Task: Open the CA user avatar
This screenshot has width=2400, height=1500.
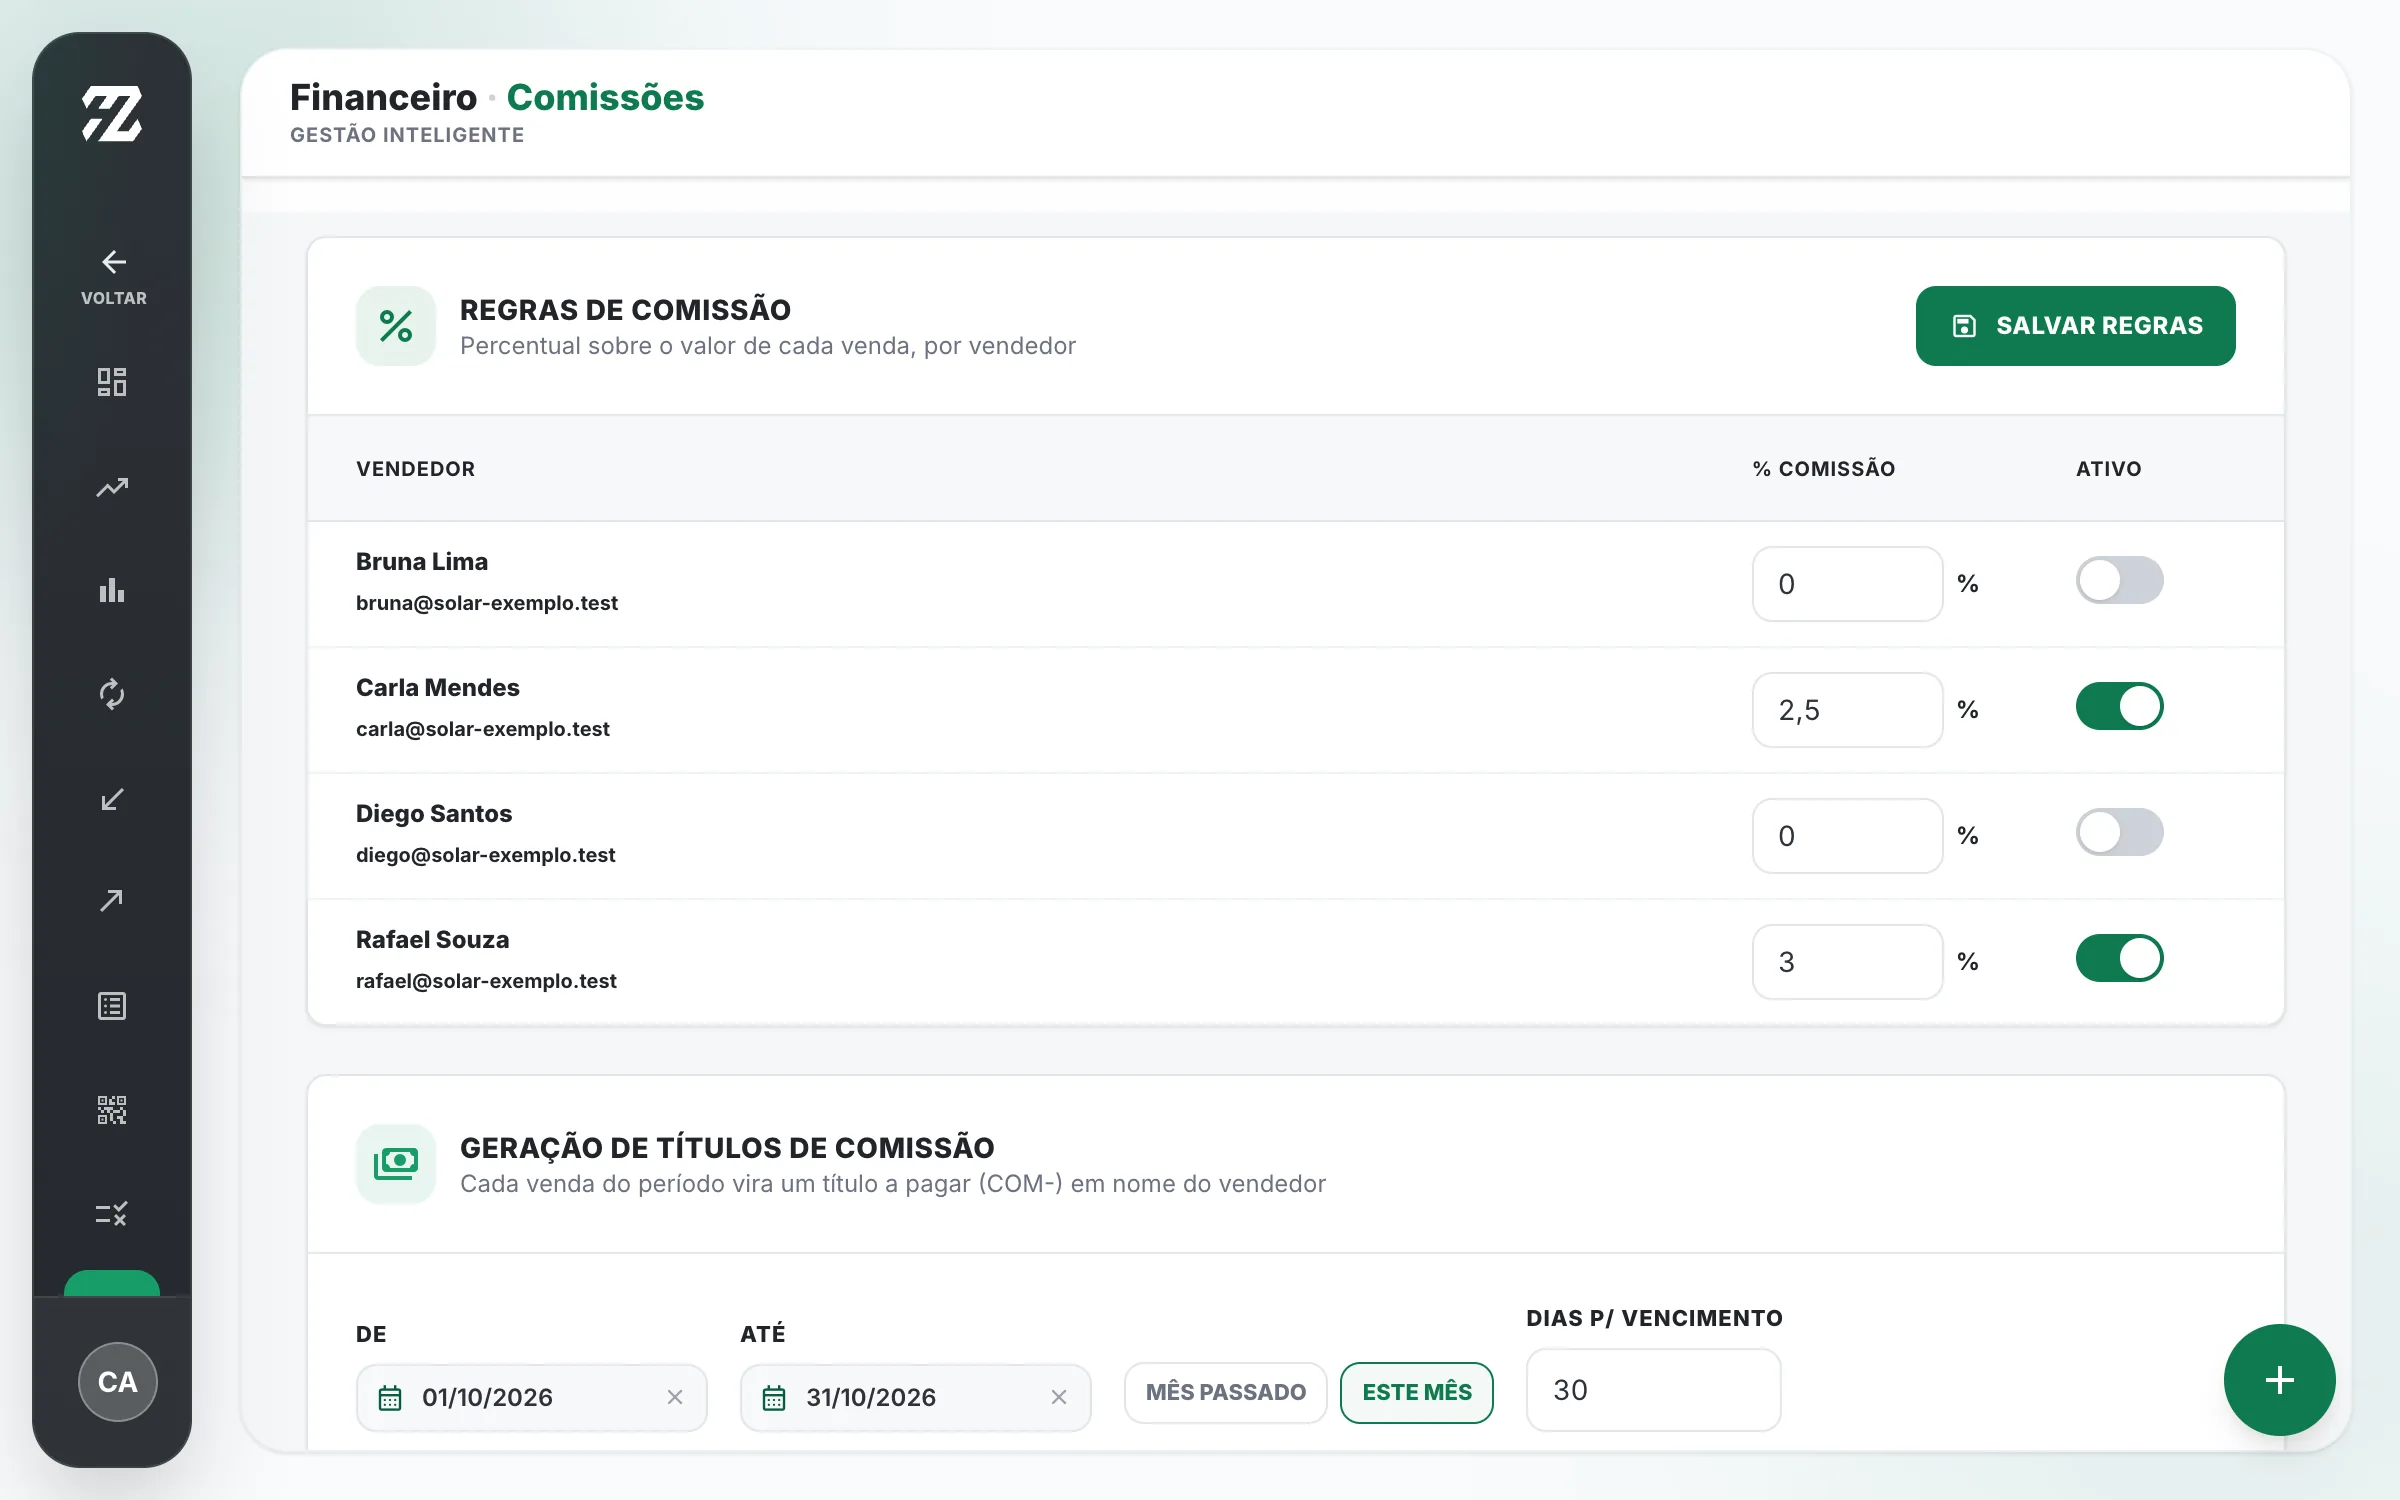Action: pyautogui.click(x=118, y=1382)
